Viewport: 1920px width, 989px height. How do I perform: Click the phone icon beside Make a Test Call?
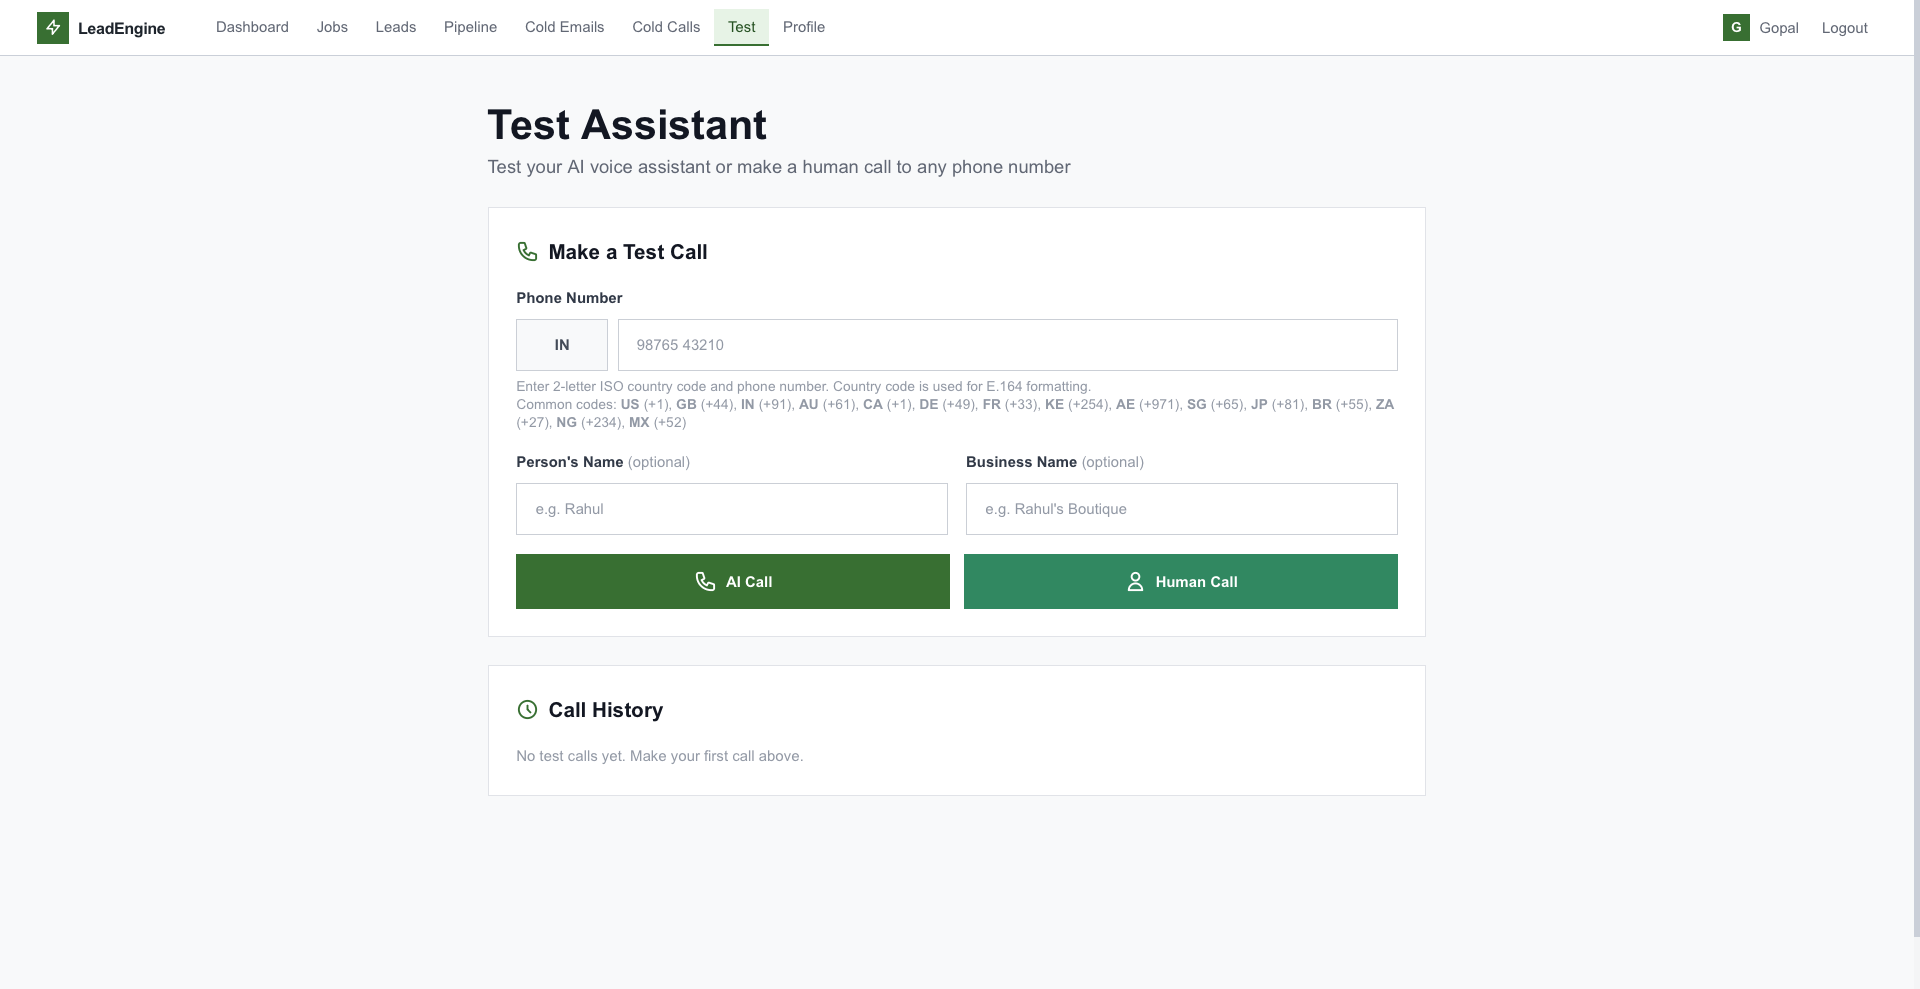pos(527,252)
